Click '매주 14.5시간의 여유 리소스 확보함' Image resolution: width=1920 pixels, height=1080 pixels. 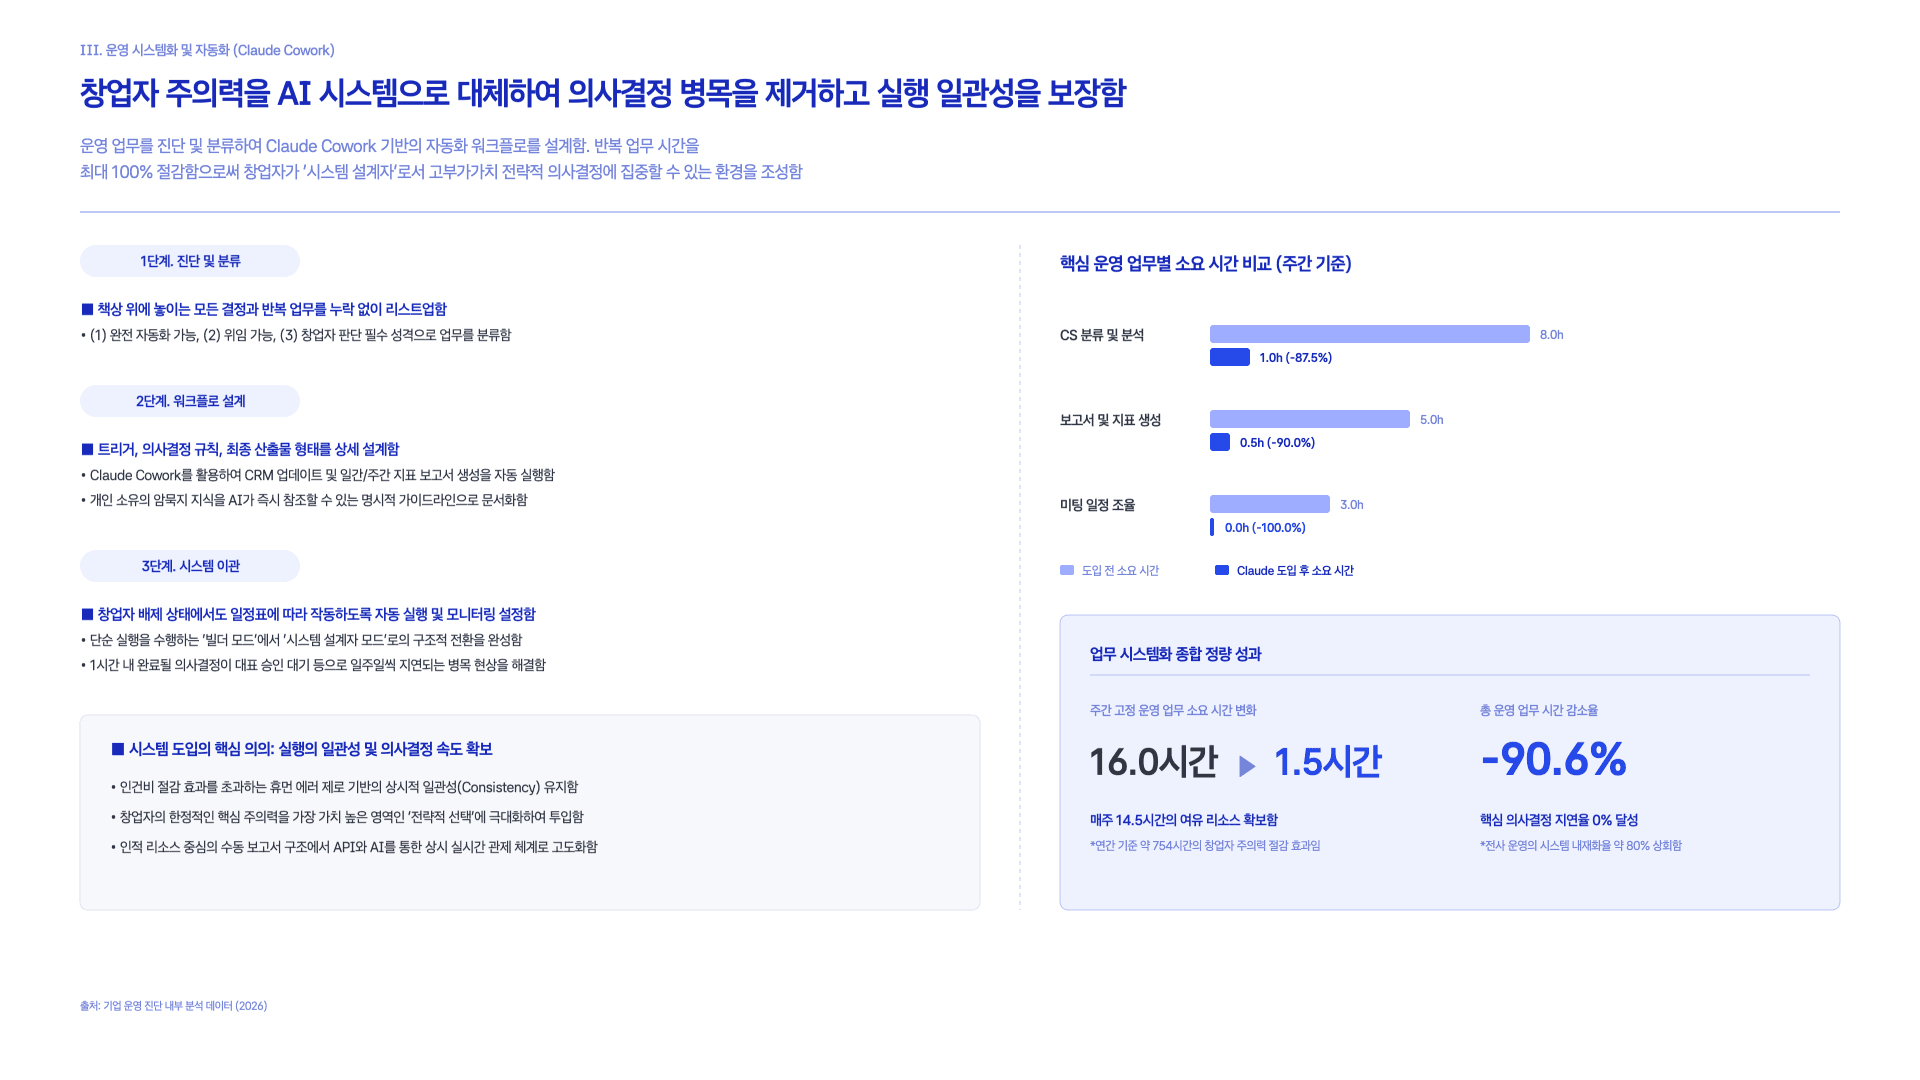point(1184,820)
